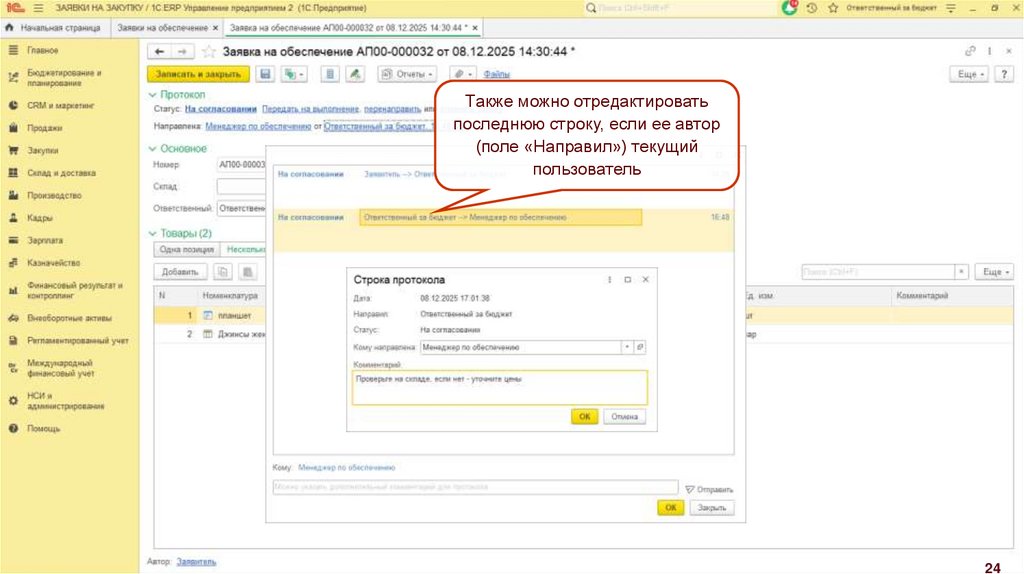Click the Комментарий text field in dialog
1024x574 pixels.
(499, 387)
